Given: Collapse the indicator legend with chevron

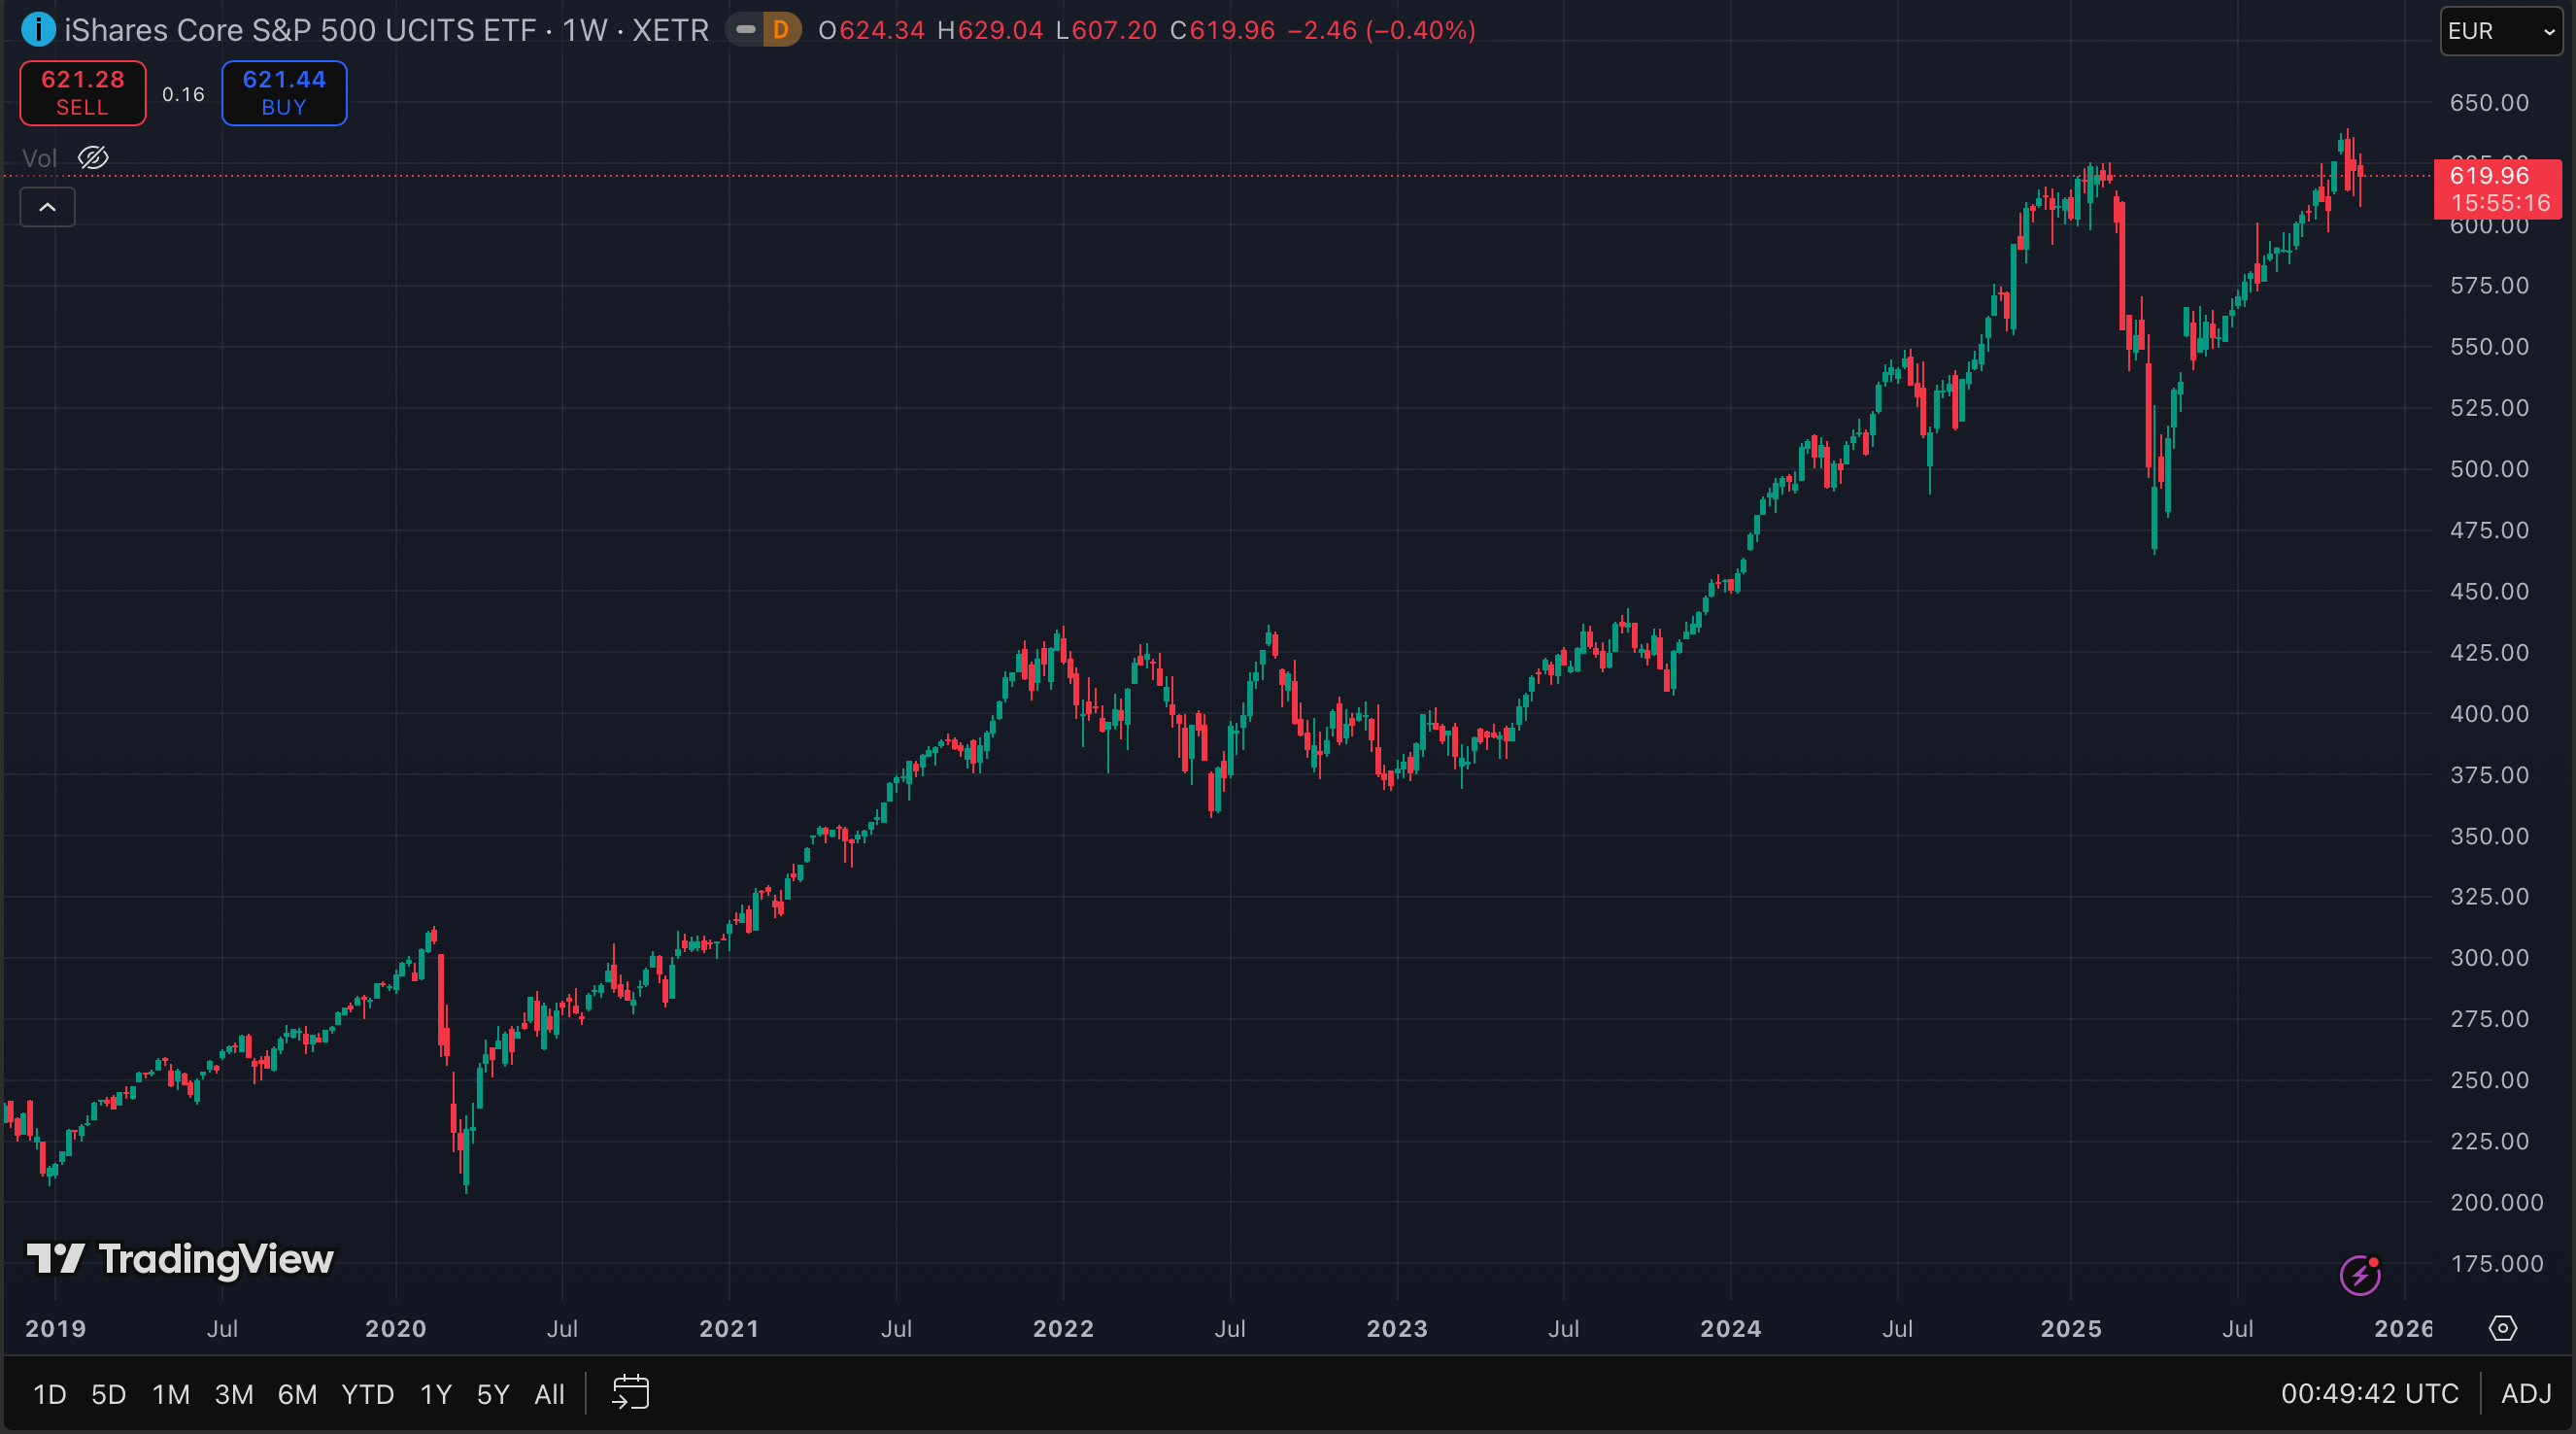Looking at the screenshot, I should pyautogui.click(x=47, y=207).
